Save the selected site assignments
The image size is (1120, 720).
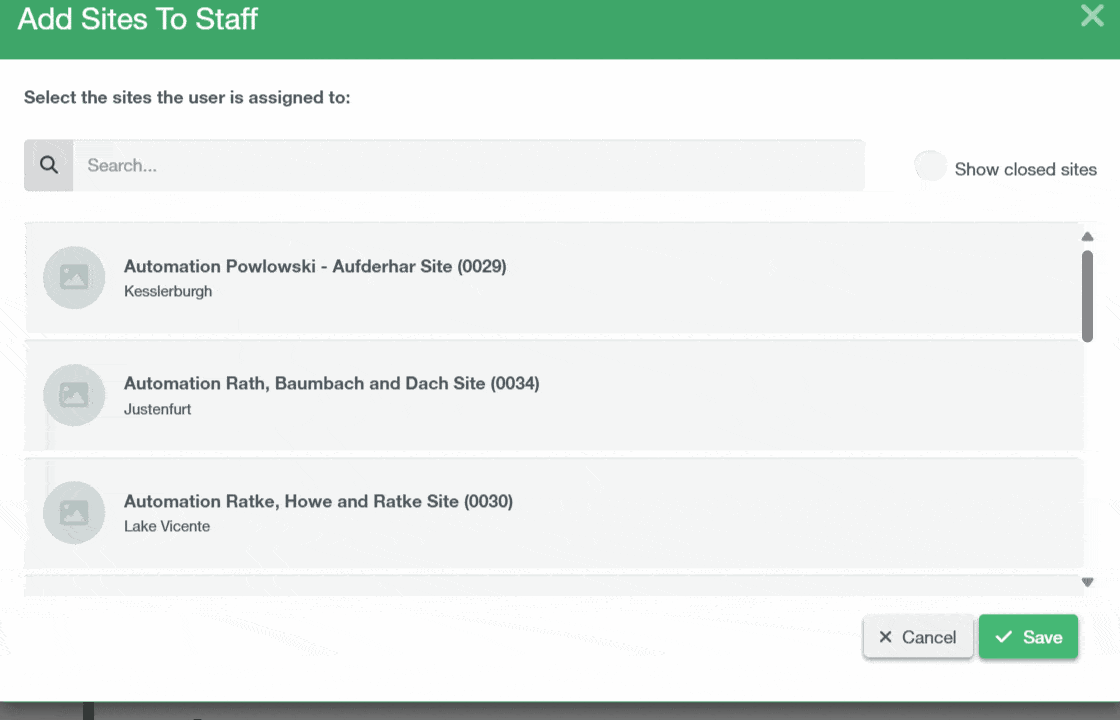[1028, 637]
